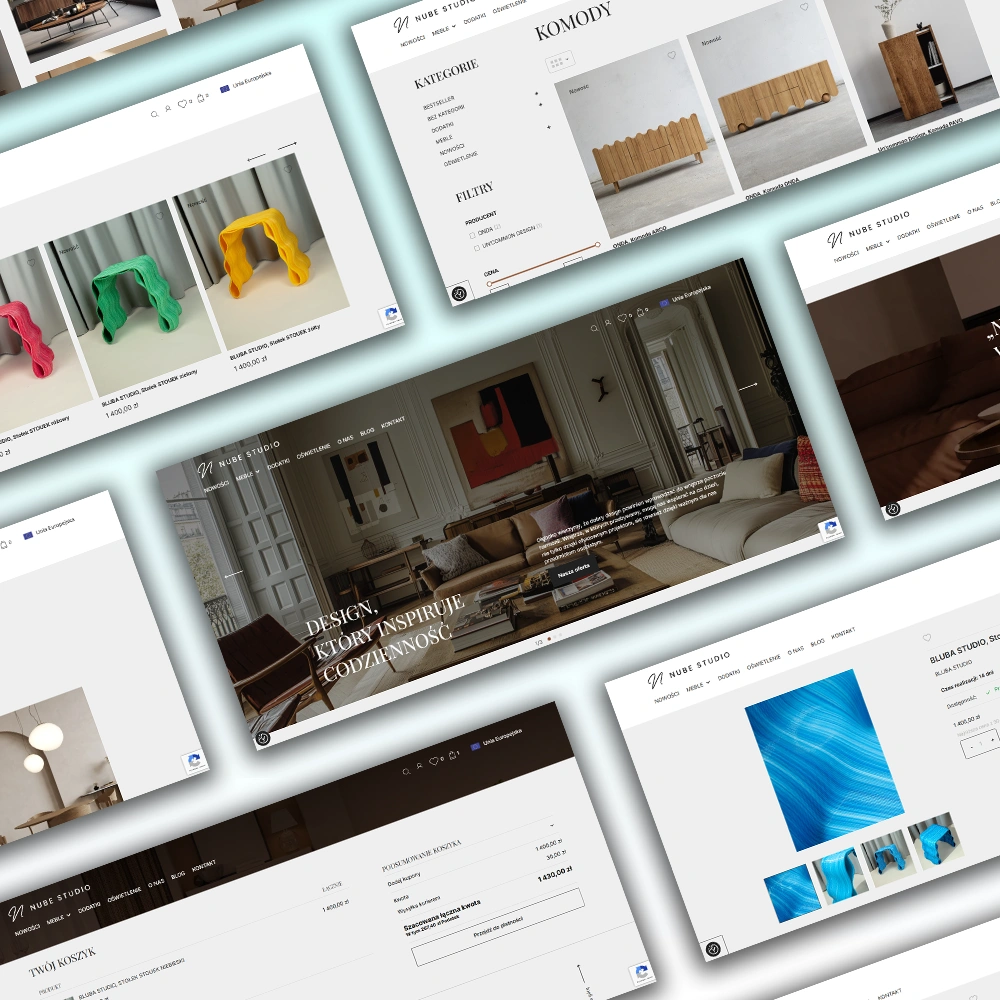Image resolution: width=1000 pixels, height=1000 pixels.
Task: Click the accessibility widget icon
Action: tap(458, 293)
